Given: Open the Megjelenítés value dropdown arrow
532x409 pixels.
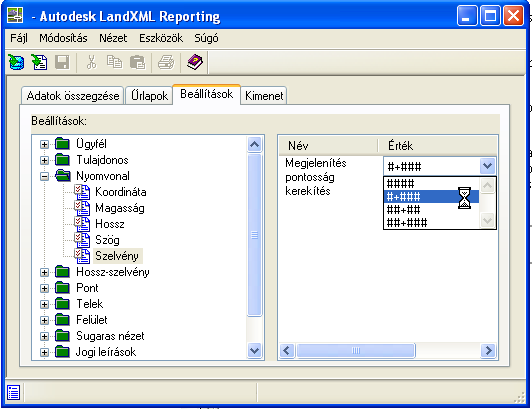Looking at the screenshot, I should coord(488,166).
